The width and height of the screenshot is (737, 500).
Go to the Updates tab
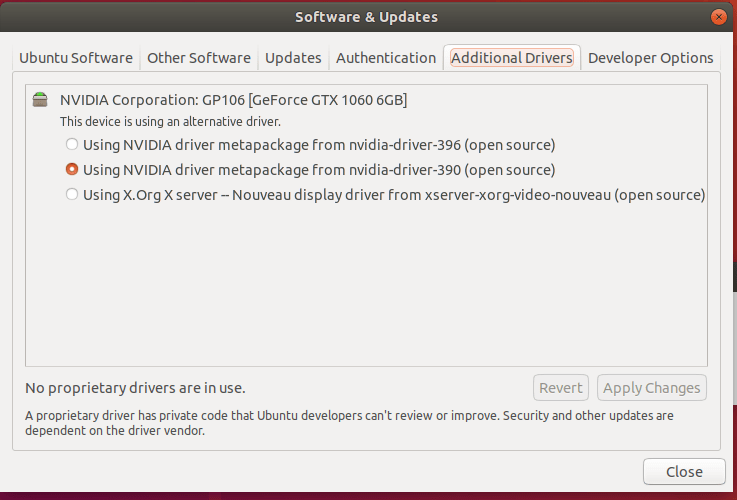pos(293,58)
